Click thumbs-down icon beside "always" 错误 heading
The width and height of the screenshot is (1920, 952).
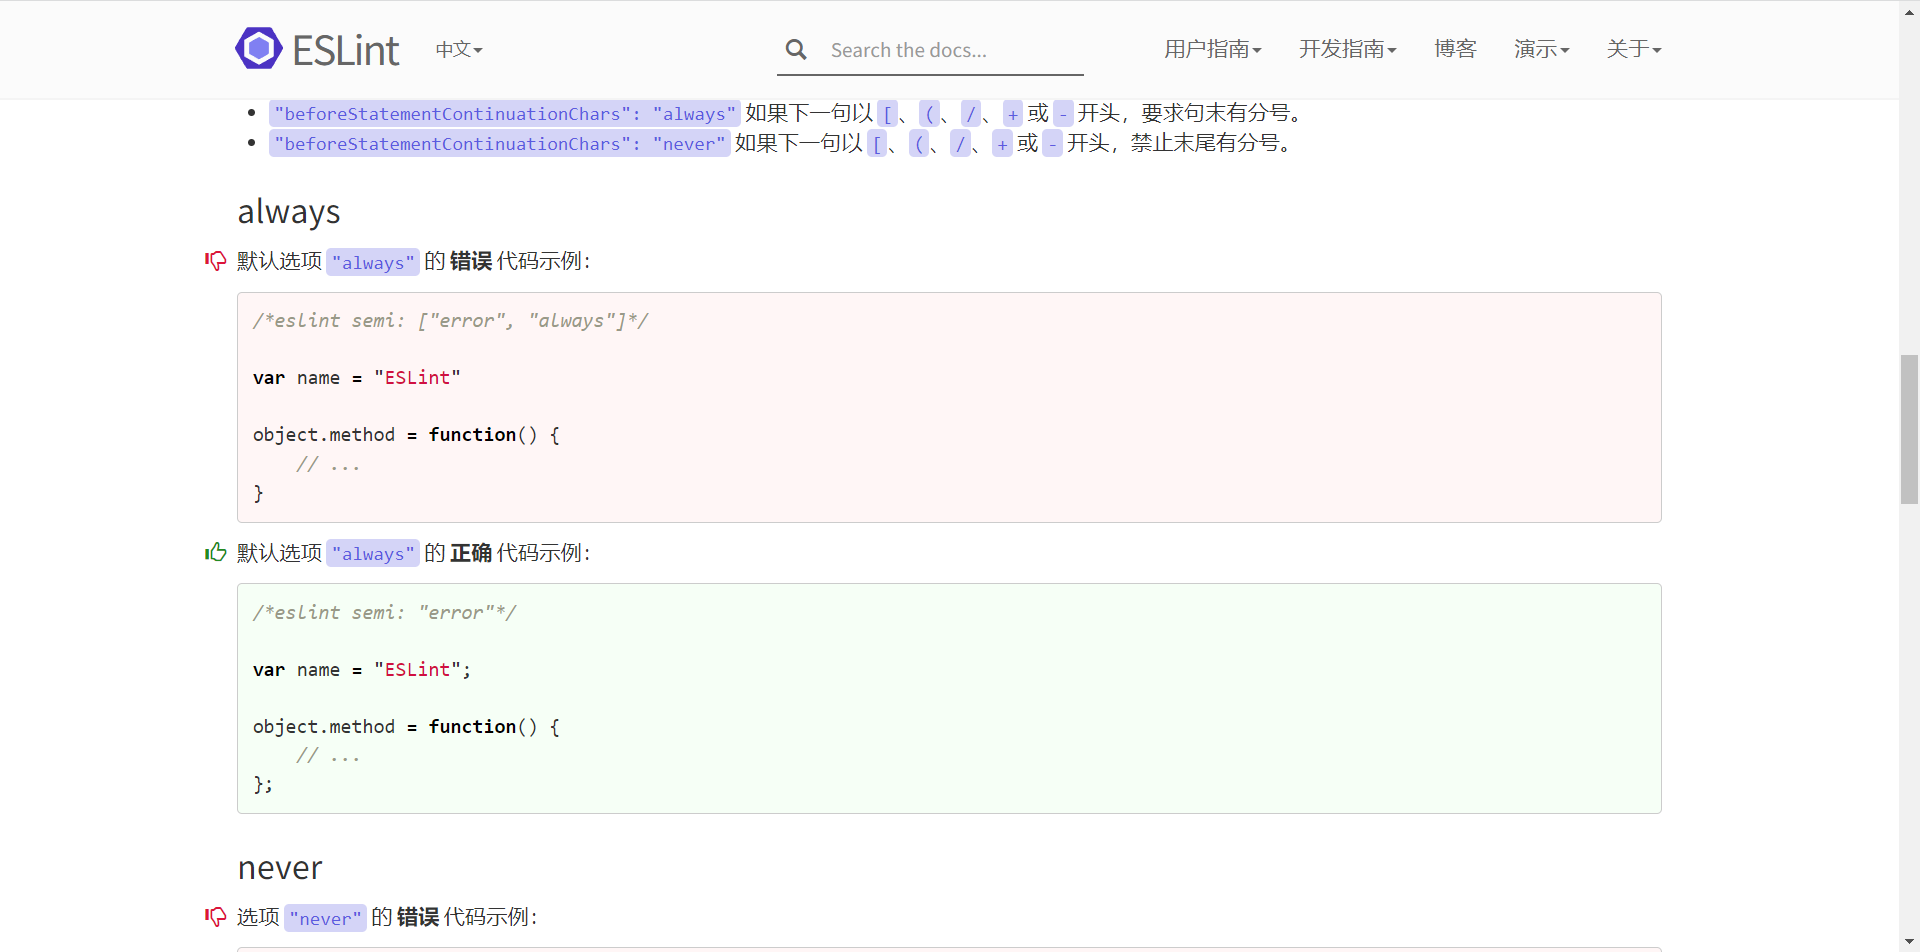[216, 261]
